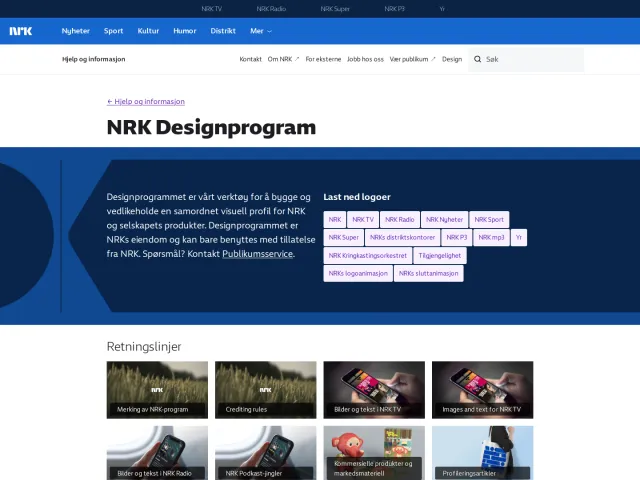This screenshot has height=480, width=640.
Task: Open the Kontakt page
Action: tap(250, 59)
